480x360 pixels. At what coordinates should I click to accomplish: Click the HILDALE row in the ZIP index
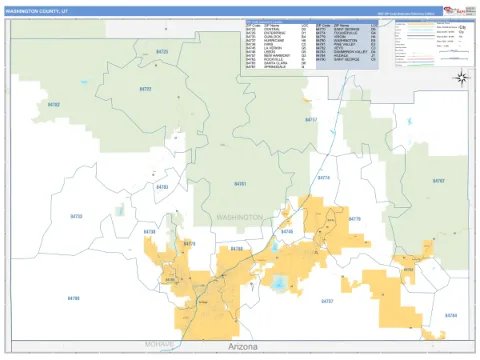point(347,56)
